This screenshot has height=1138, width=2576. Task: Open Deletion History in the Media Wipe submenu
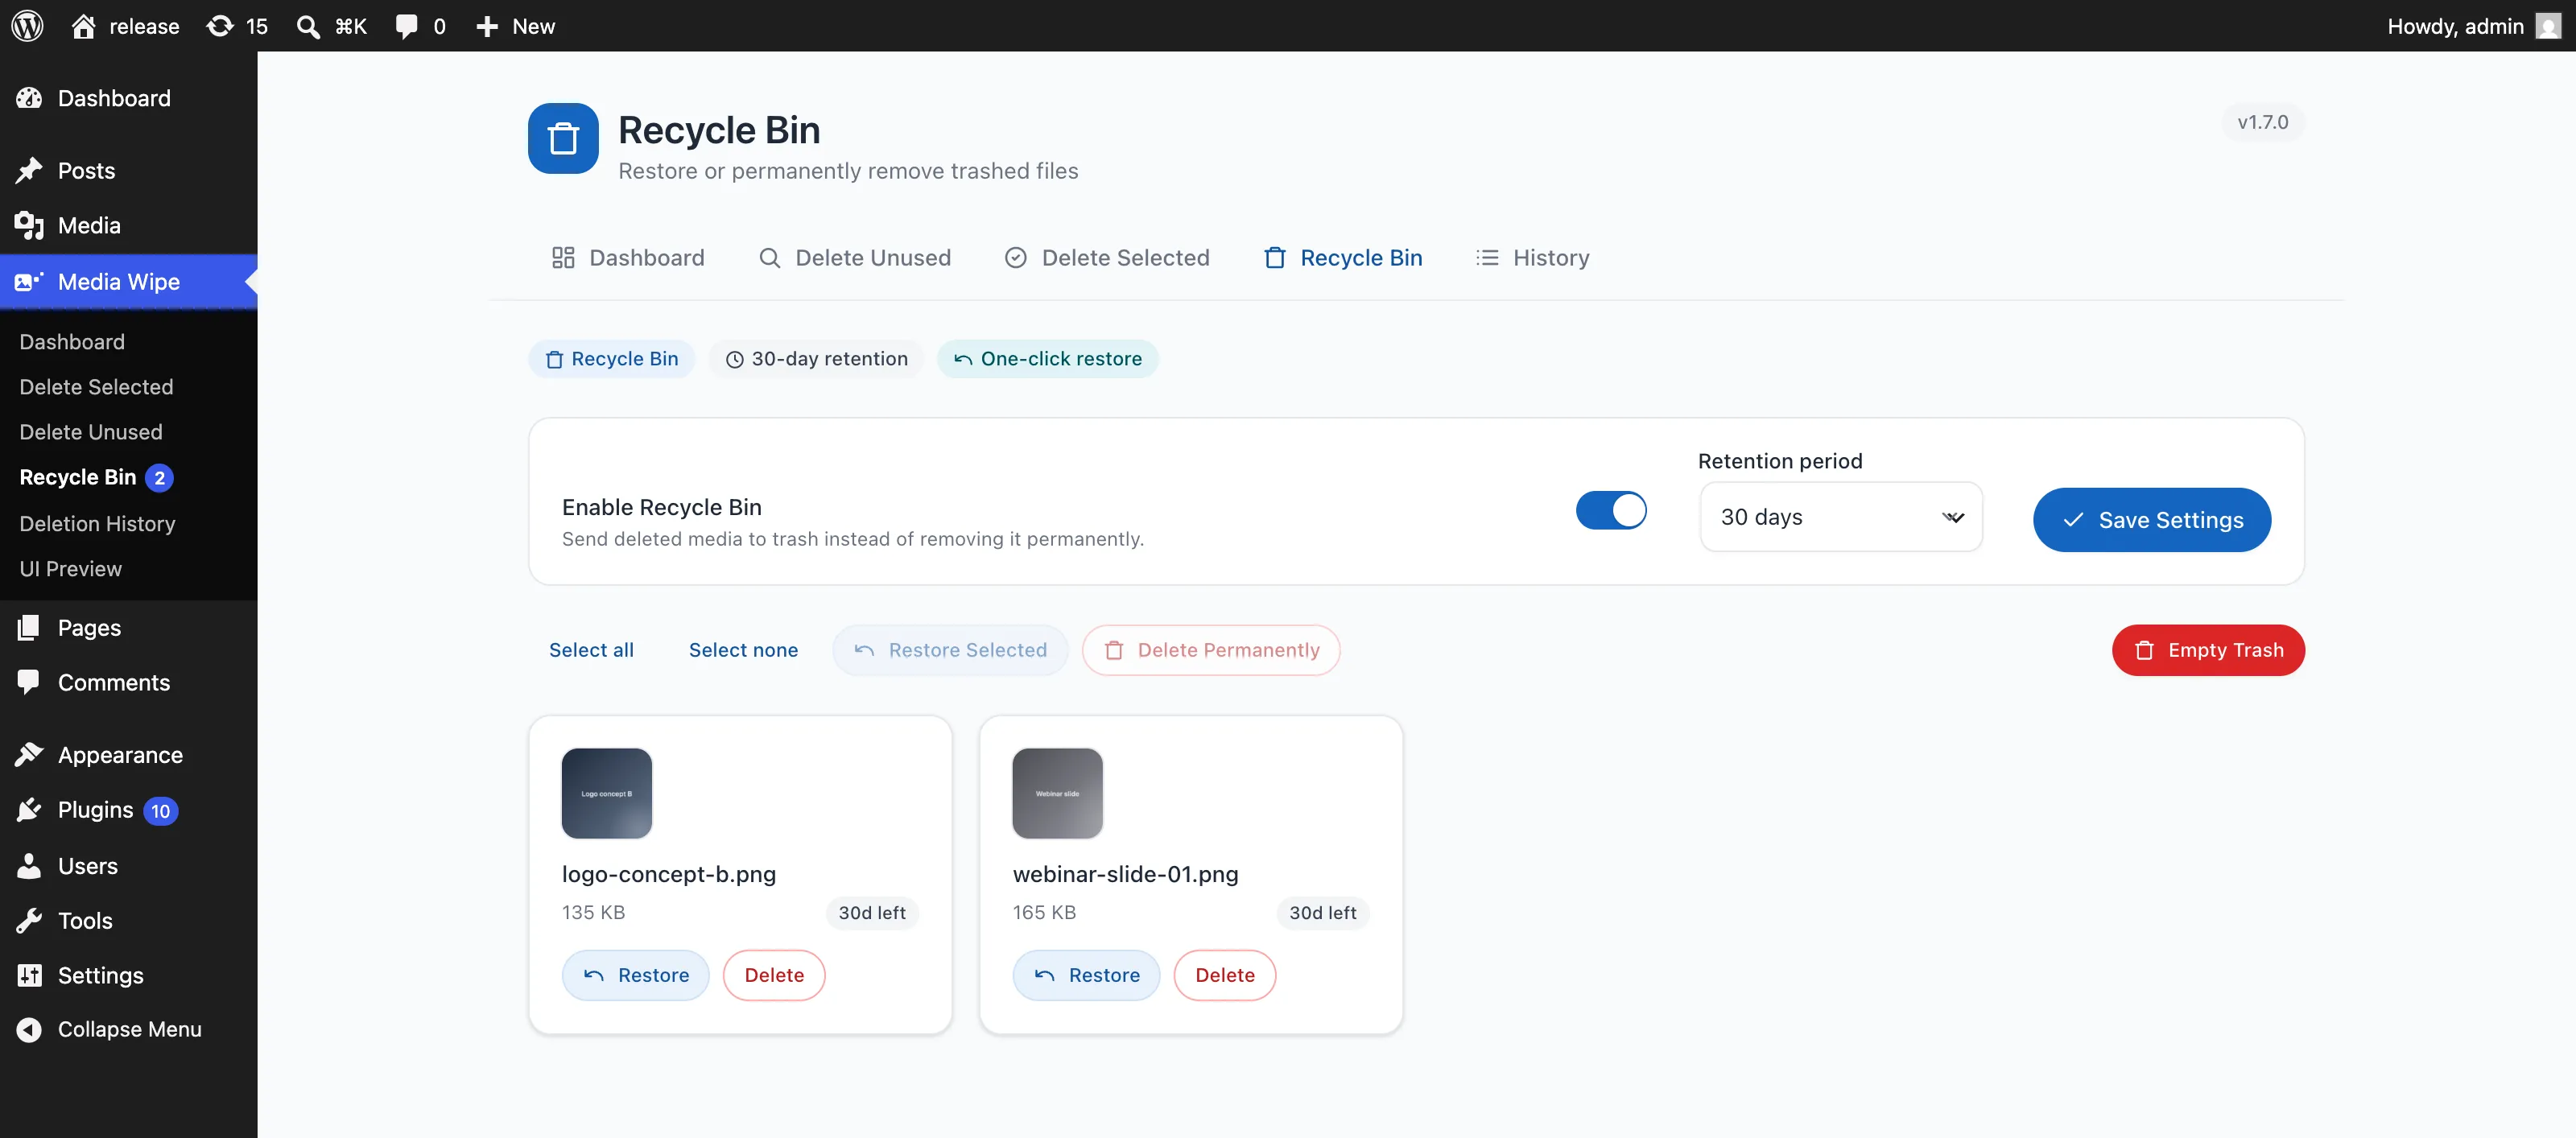tap(97, 523)
